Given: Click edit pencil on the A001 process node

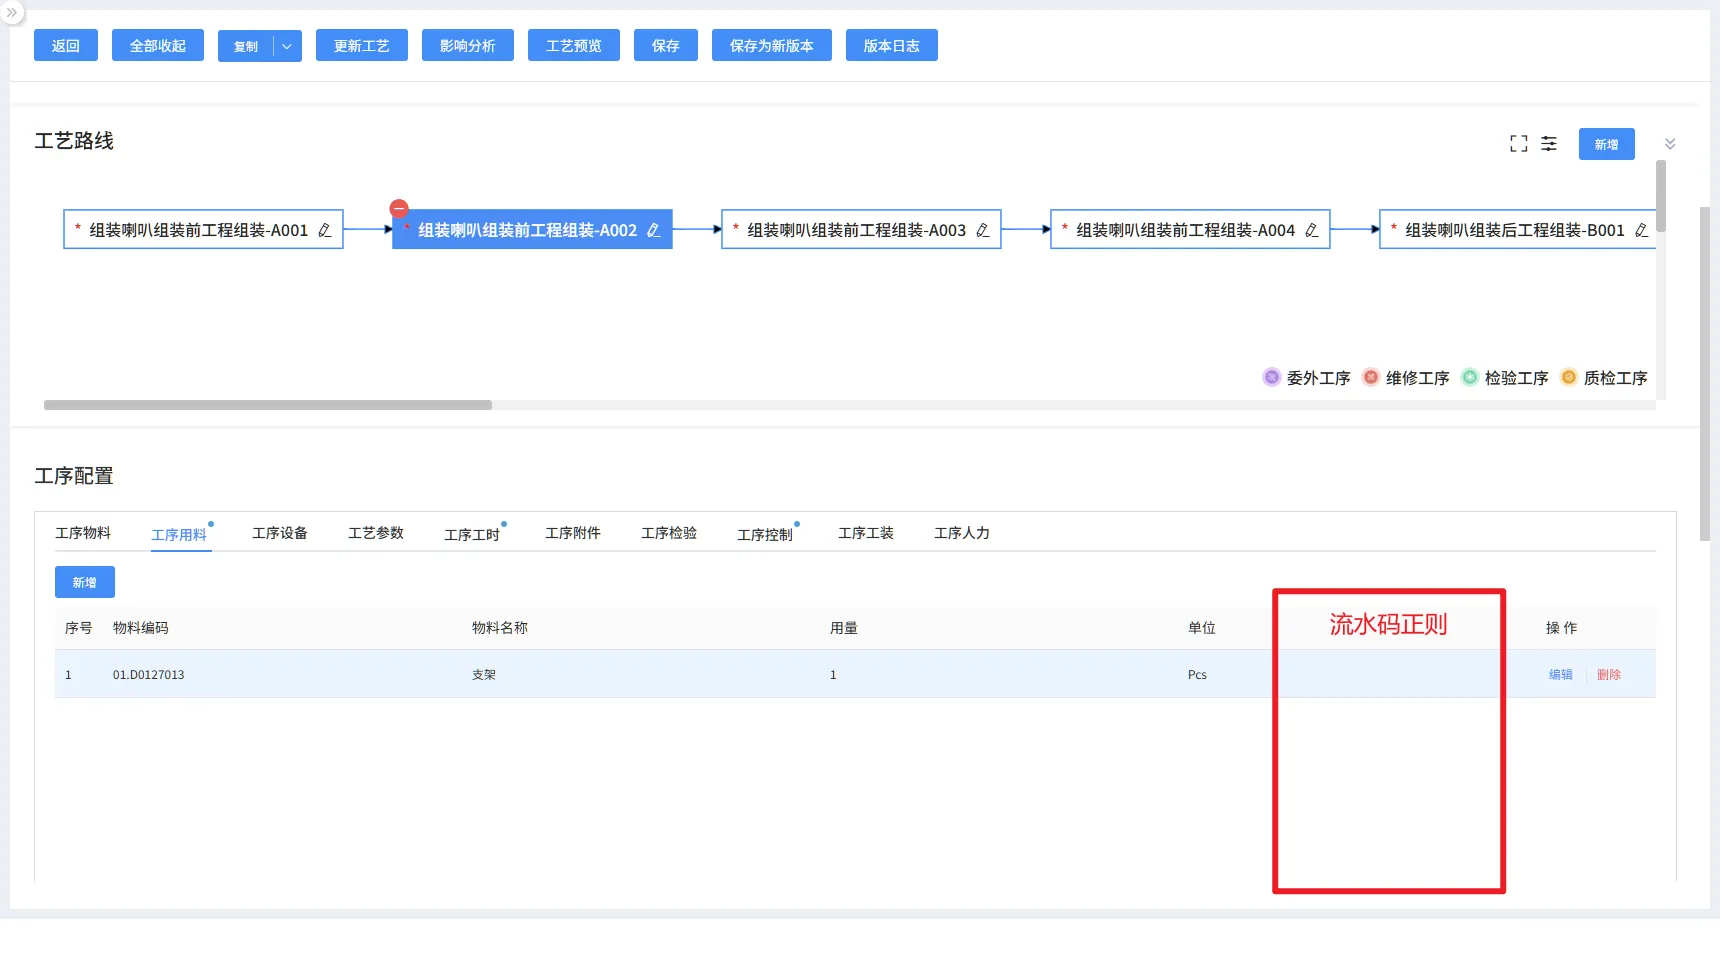Looking at the screenshot, I should pos(324,230).
